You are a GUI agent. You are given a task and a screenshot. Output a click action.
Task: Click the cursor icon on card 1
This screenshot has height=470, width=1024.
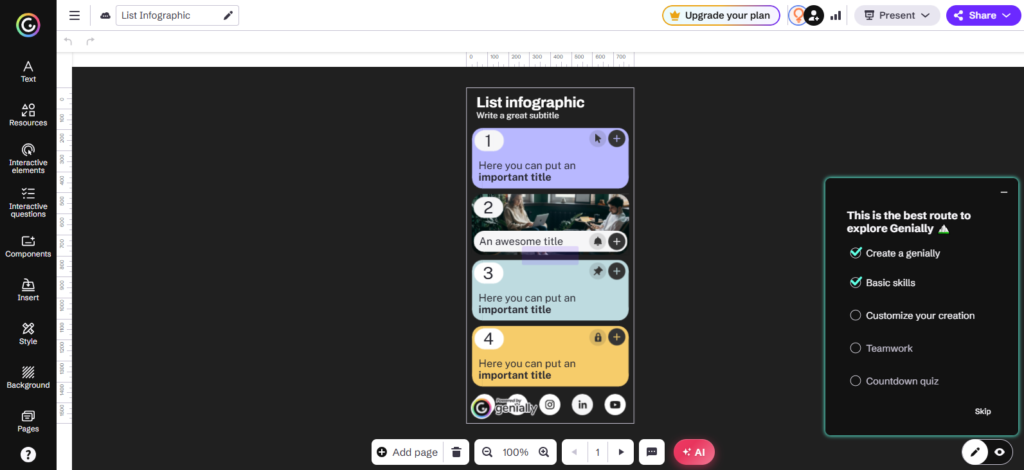pyautogui.click(x=598, y=138)
